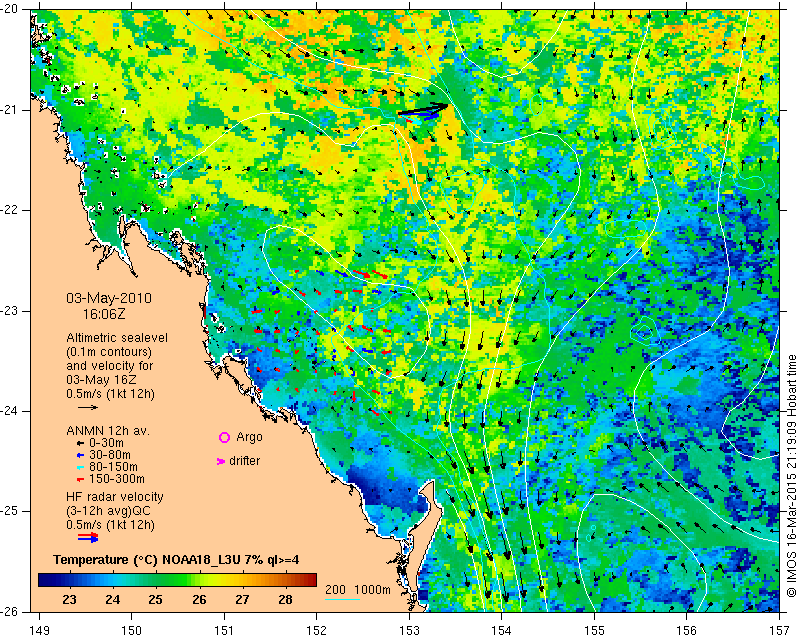Click the large black mooring vector near -21
Image resolution: width=800 pixels, height=640 pixels.
[x=422, y=109]
